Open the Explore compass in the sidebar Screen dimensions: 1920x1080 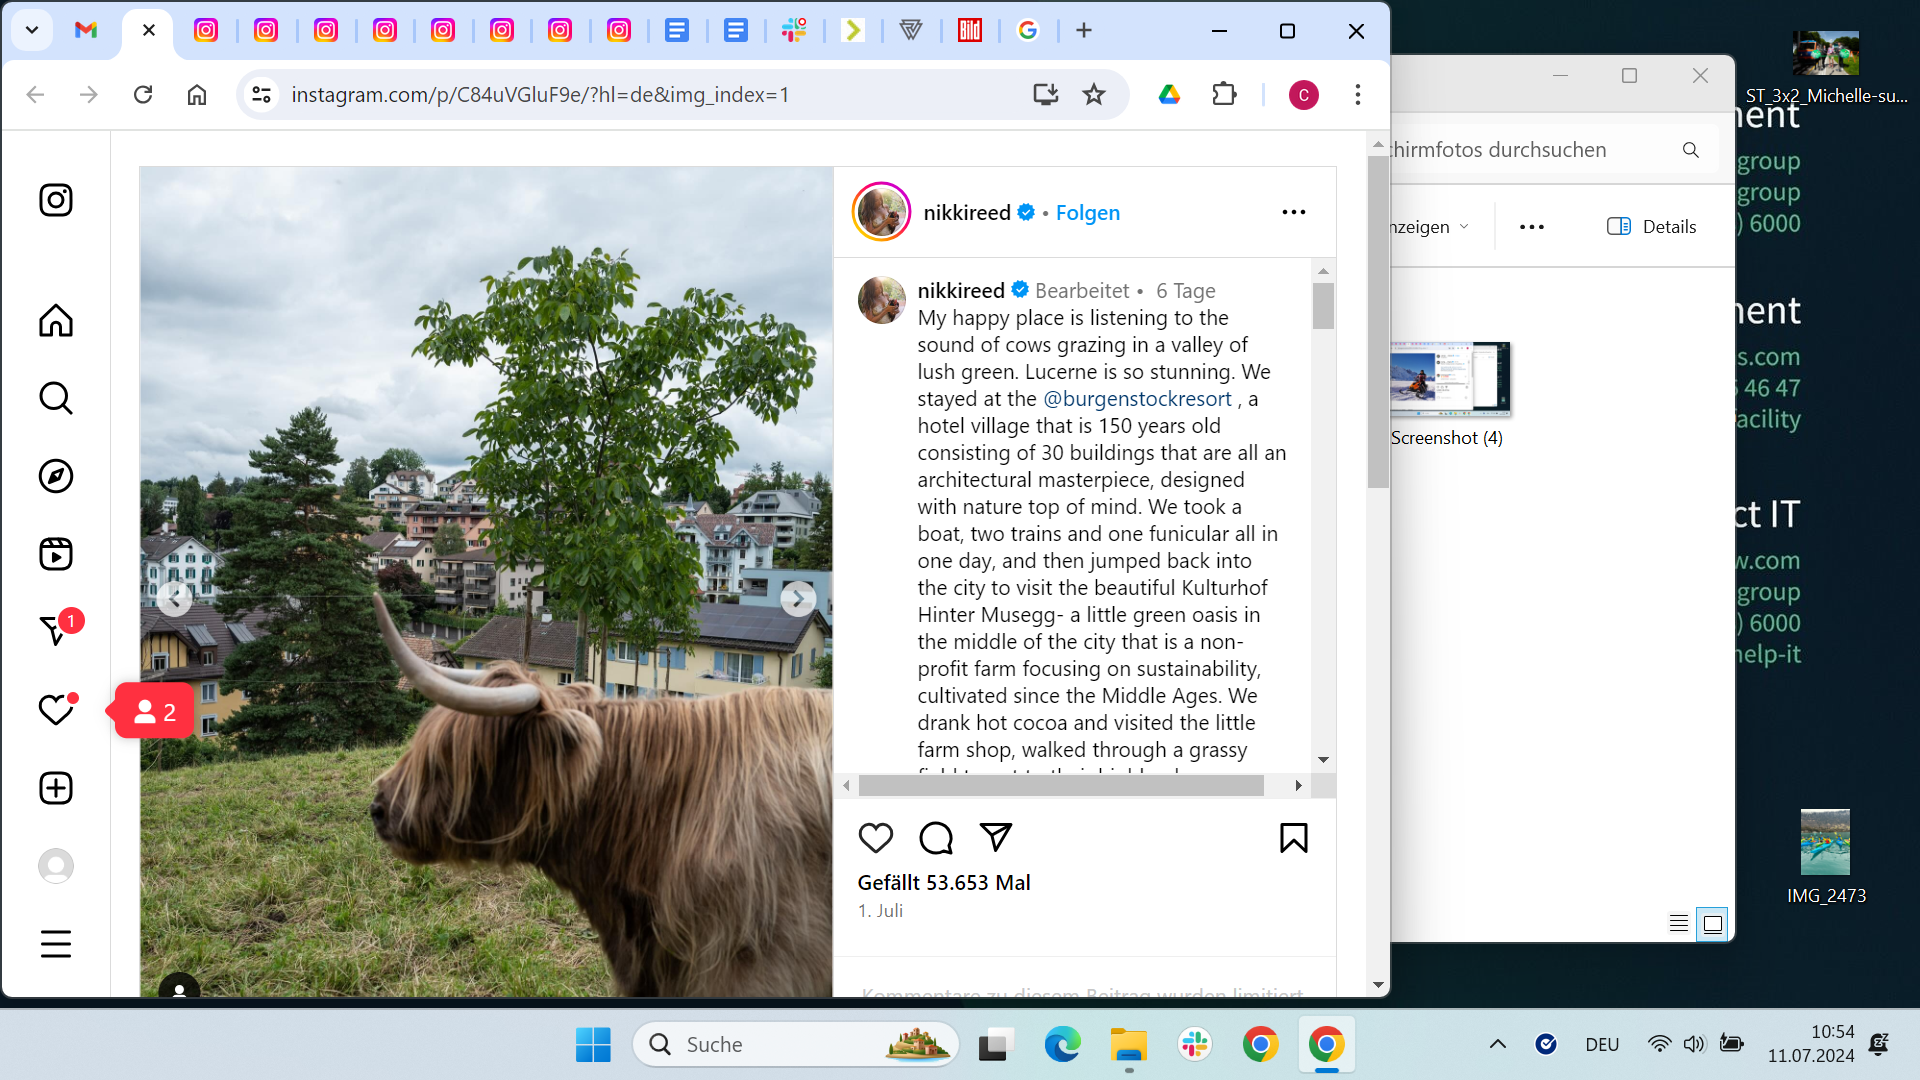coord(56,476)
